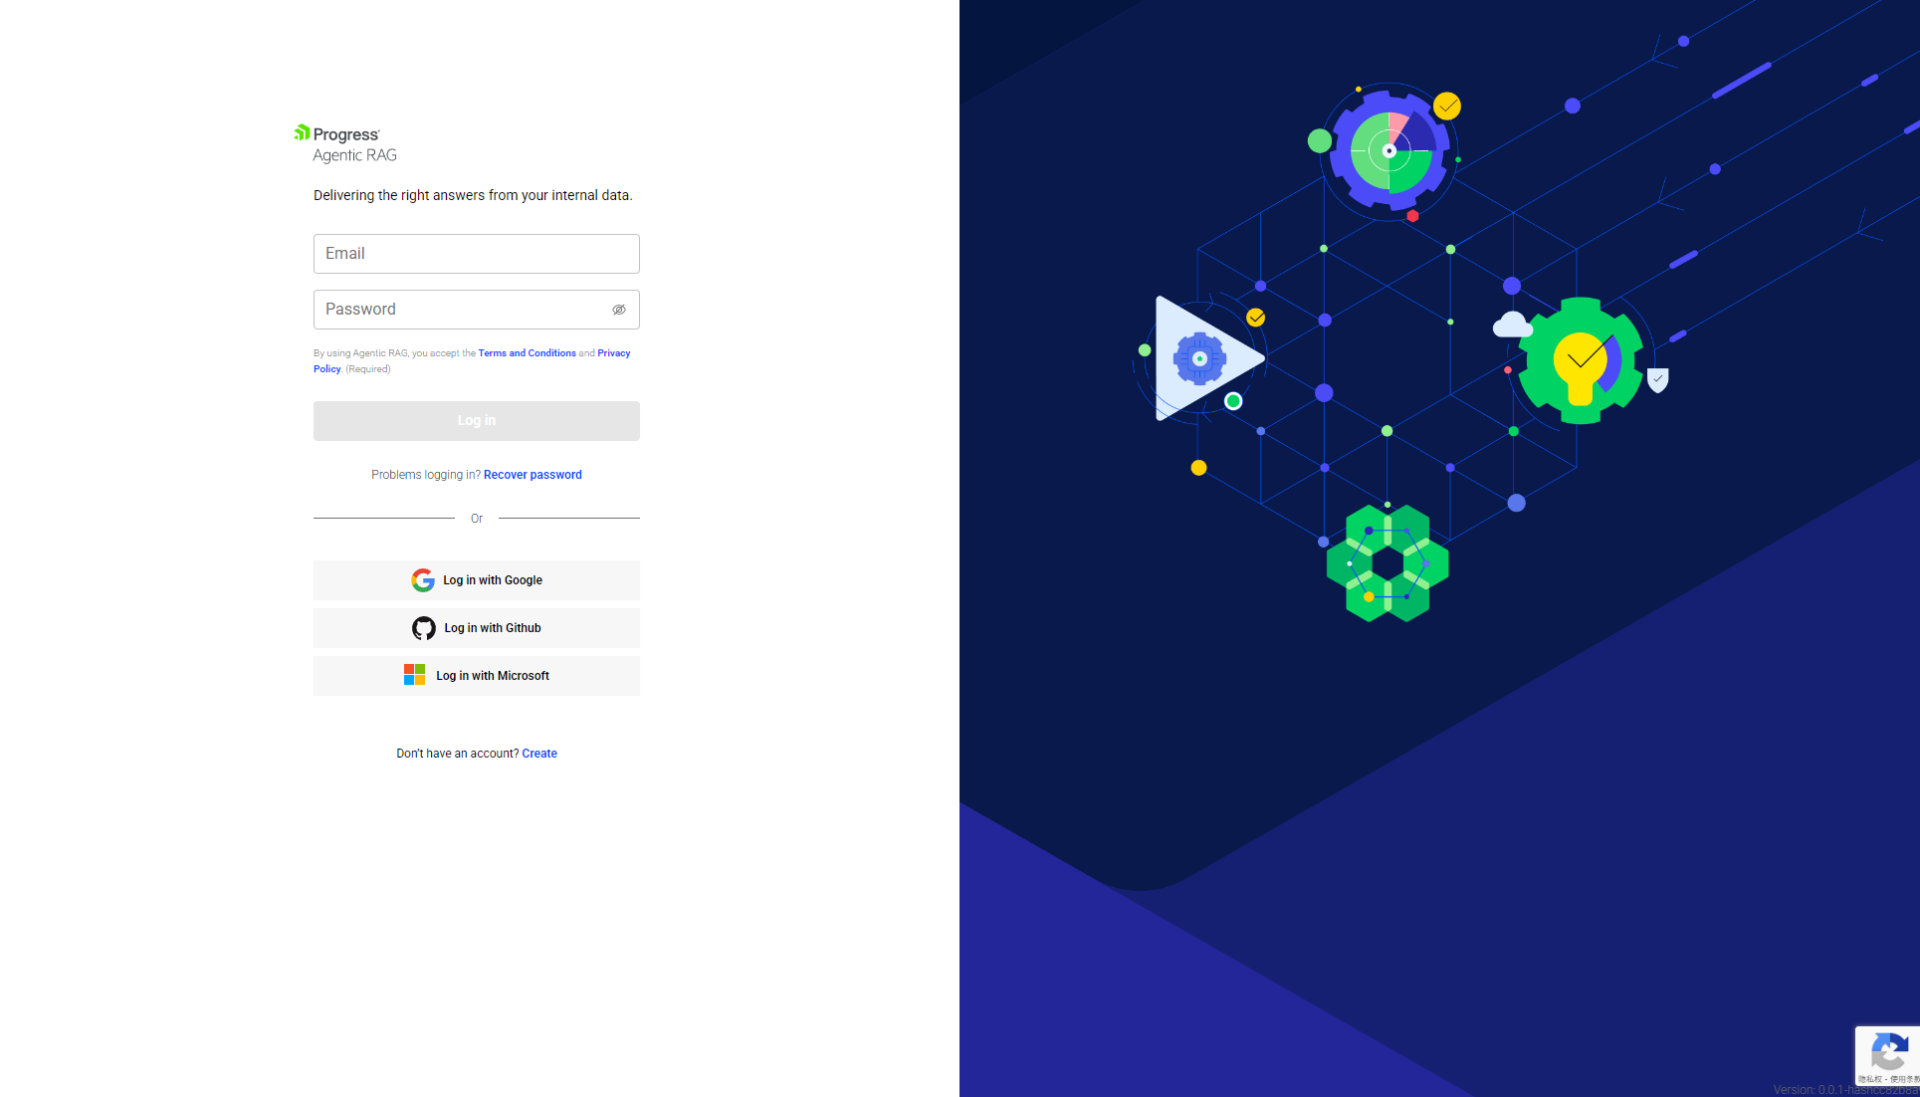This screenshot has width=1920, height=1097.
Task: Click the green lightbulb gear illustration
Action: tap(1580, 361)
